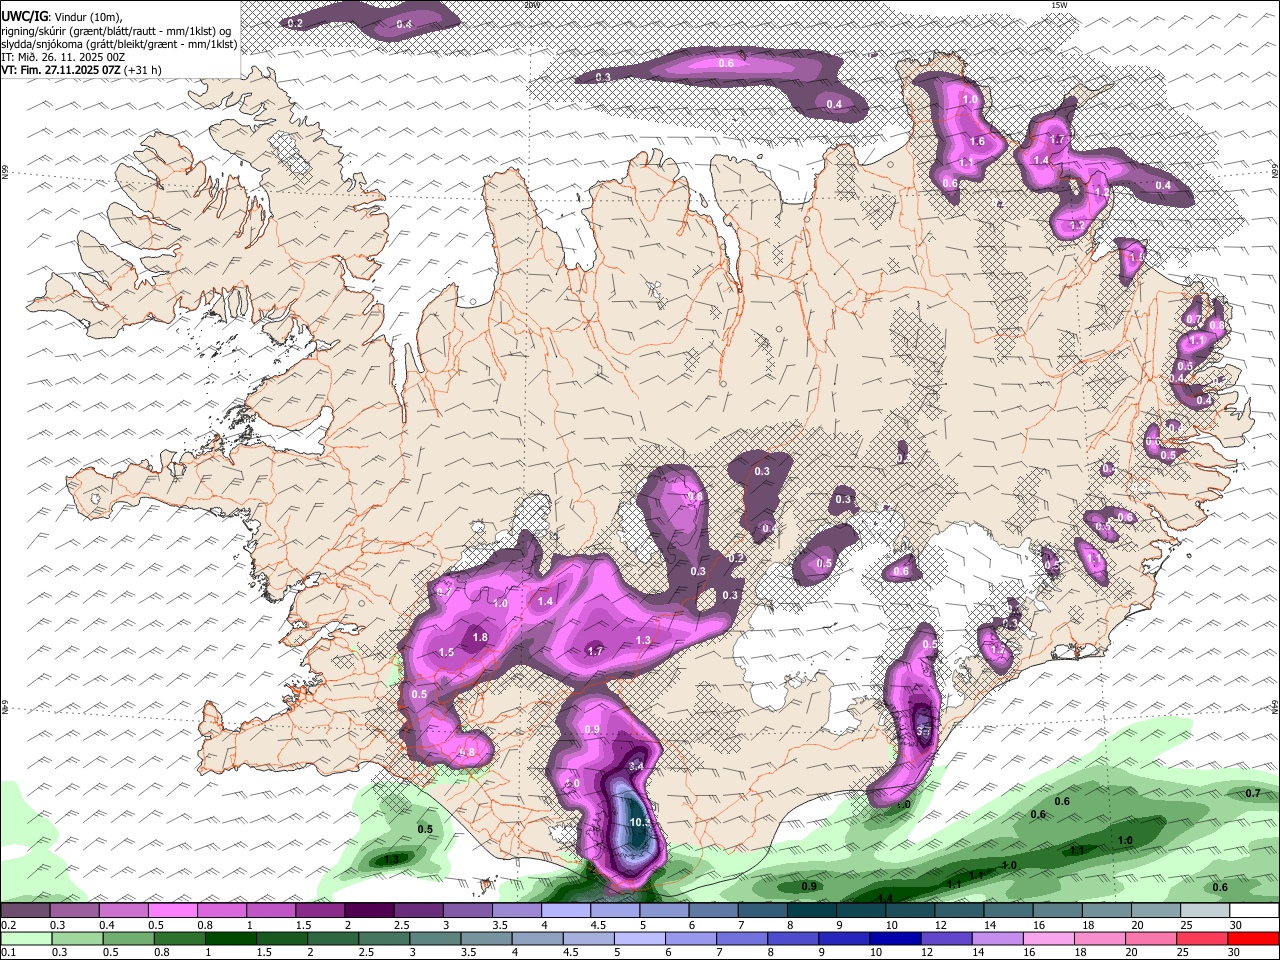Click the 0.2 label under the snow scale
Viewport: 1280px width, 960px height.
coord(8,925)
